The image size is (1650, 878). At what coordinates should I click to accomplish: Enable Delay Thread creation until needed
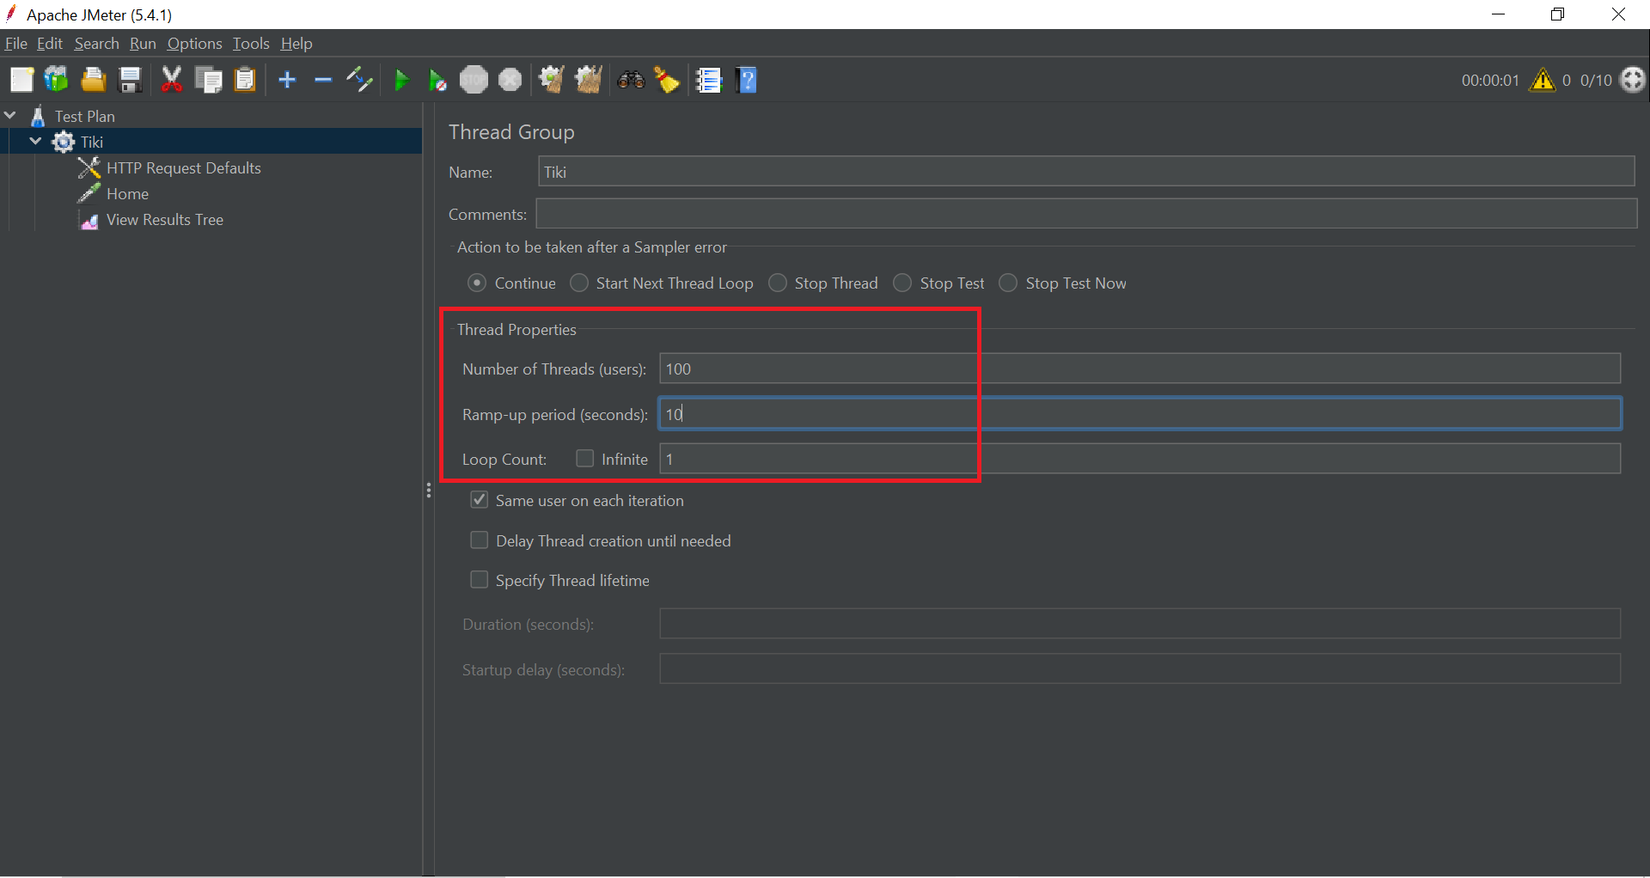[x=479, y=540]
